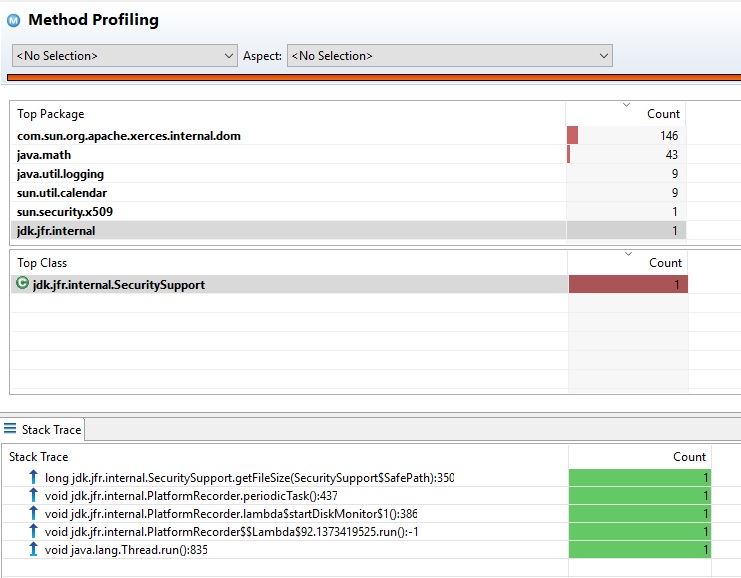Switch to the Stack Trace tab
Viewport: 741px width, 578px height.
(x=51, y=430)
